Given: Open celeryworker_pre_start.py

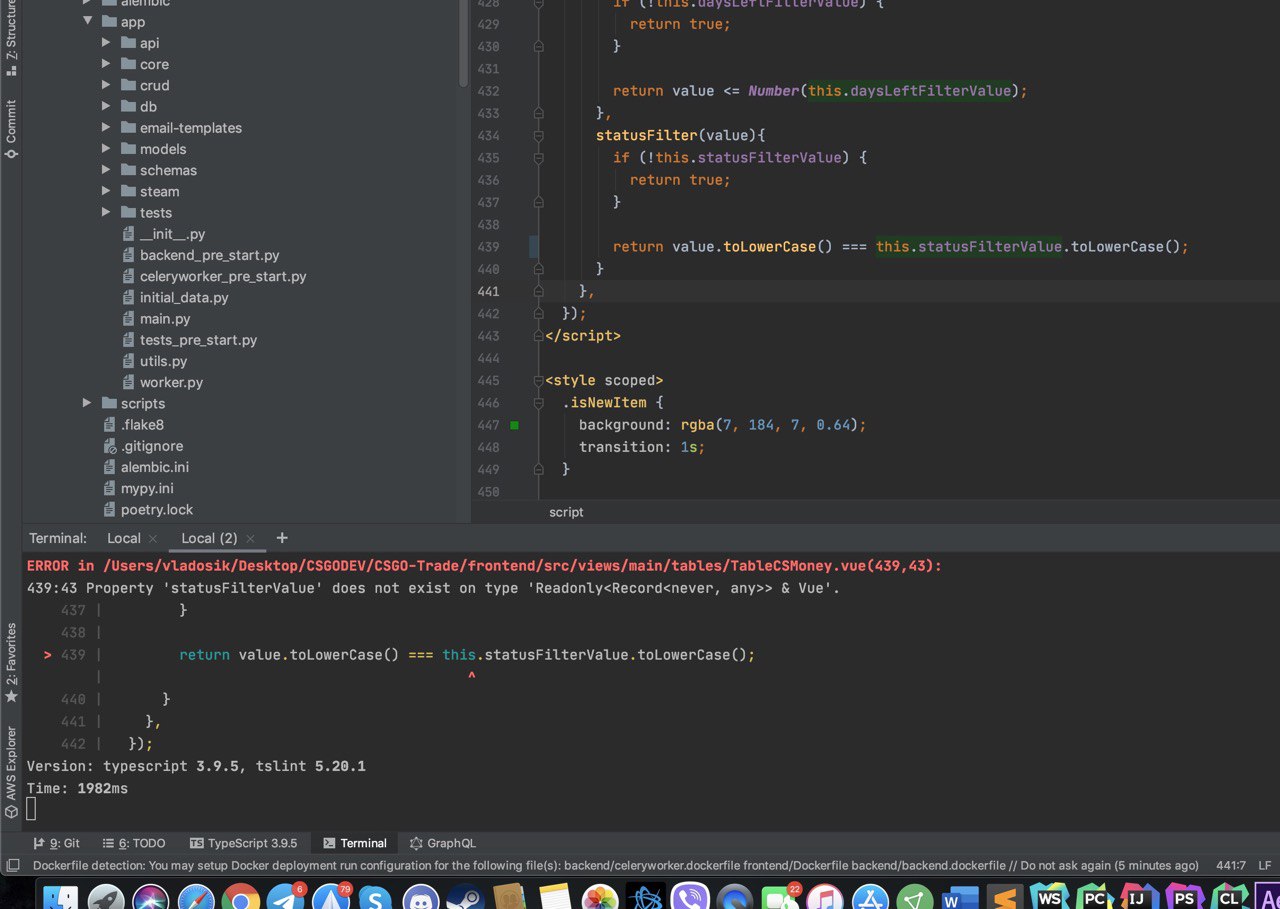Looking at the screenshot, I should [223, 276].
